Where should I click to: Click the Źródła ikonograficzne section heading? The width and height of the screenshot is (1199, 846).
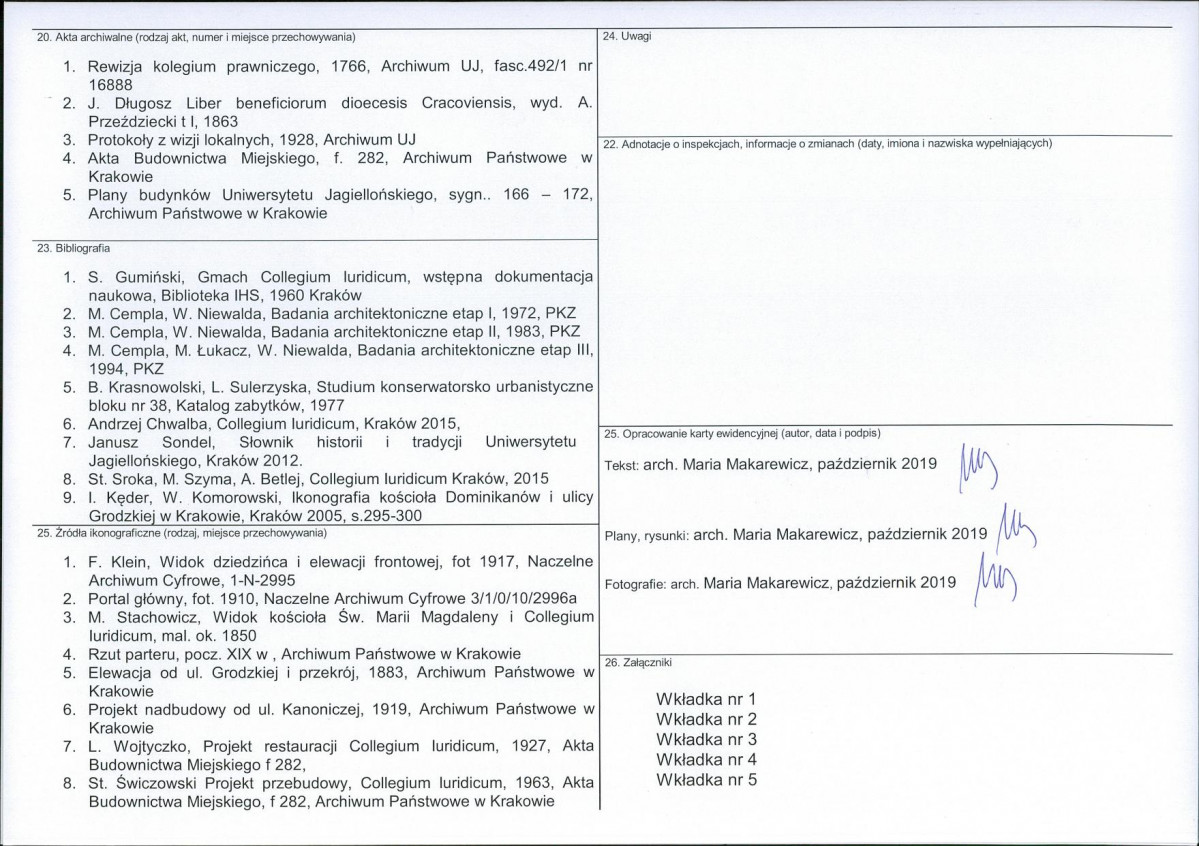pos(181,533)
